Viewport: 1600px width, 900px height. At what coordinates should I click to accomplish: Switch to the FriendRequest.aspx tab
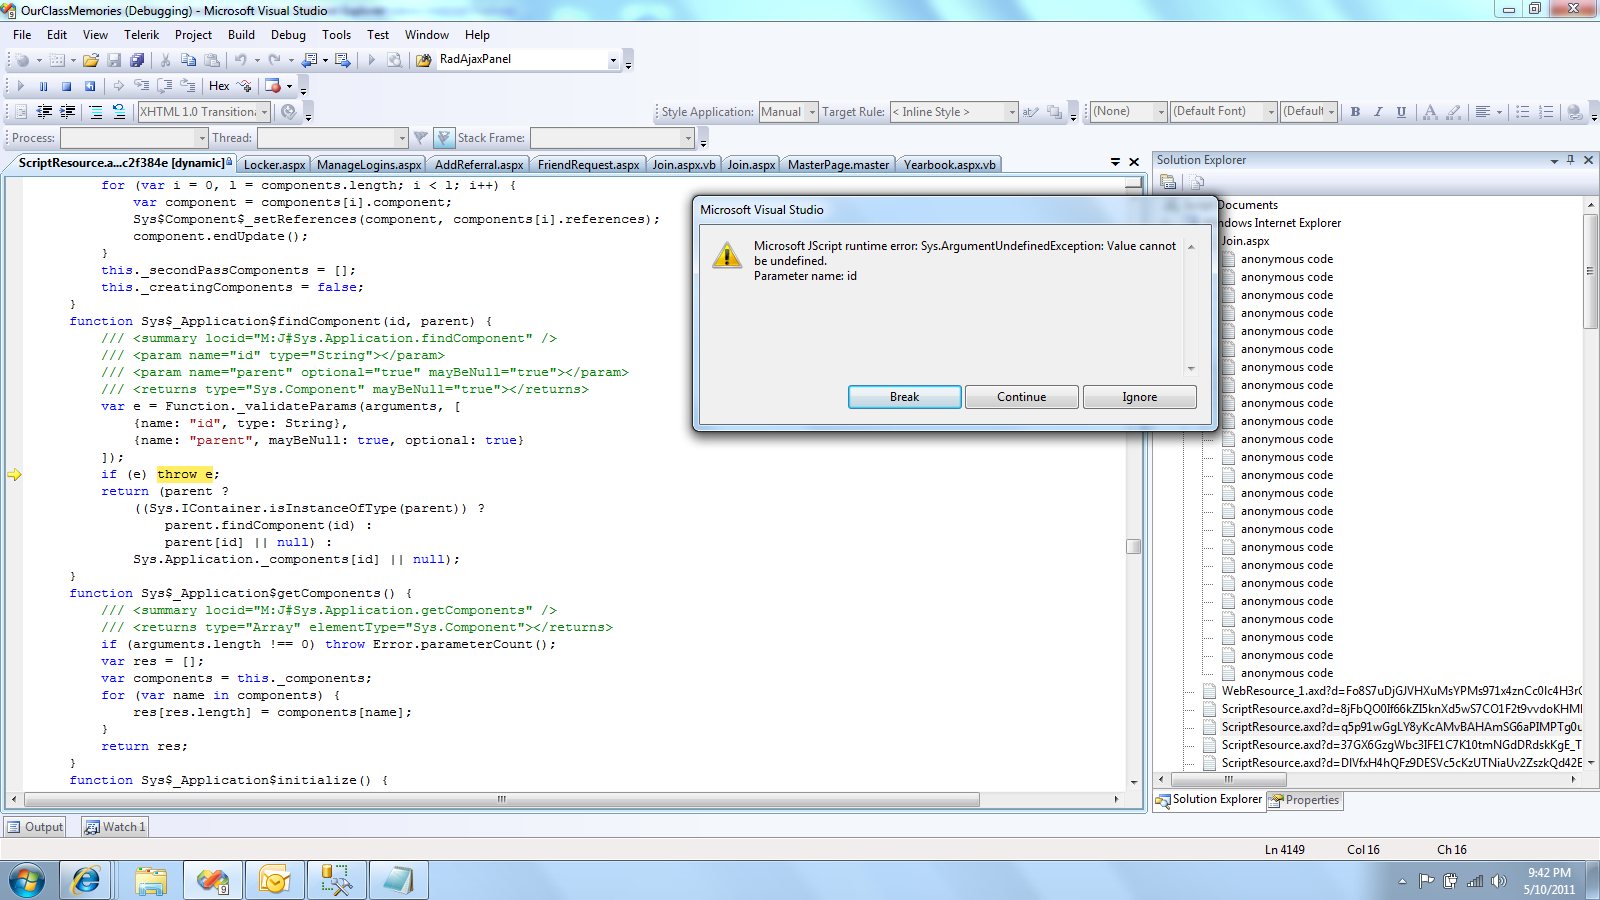588,165
